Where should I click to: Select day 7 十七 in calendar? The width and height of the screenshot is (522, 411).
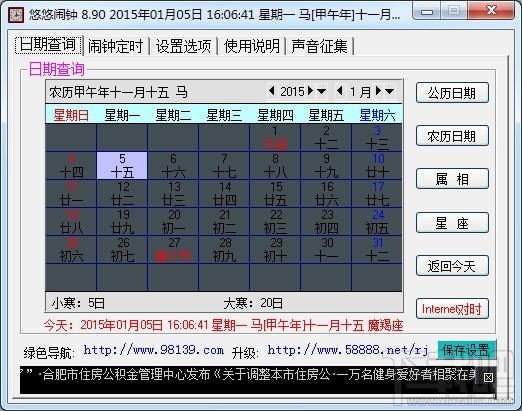click(224, 165)
